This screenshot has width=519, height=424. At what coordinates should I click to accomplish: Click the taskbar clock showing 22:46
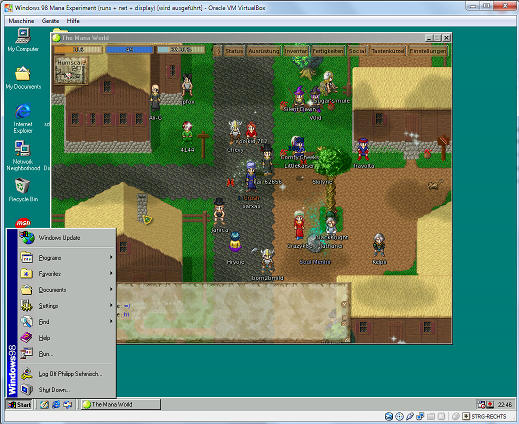(504, 405)
